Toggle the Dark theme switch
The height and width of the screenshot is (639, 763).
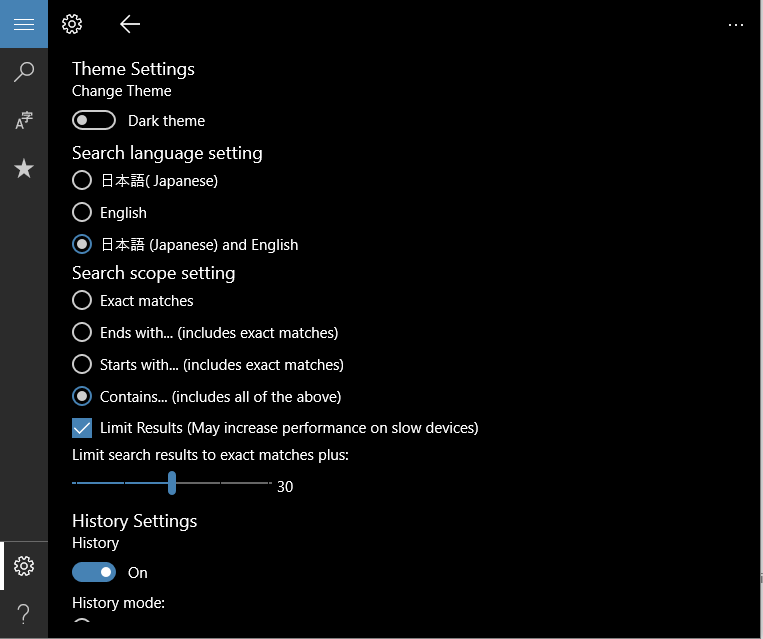pos(94,120)
